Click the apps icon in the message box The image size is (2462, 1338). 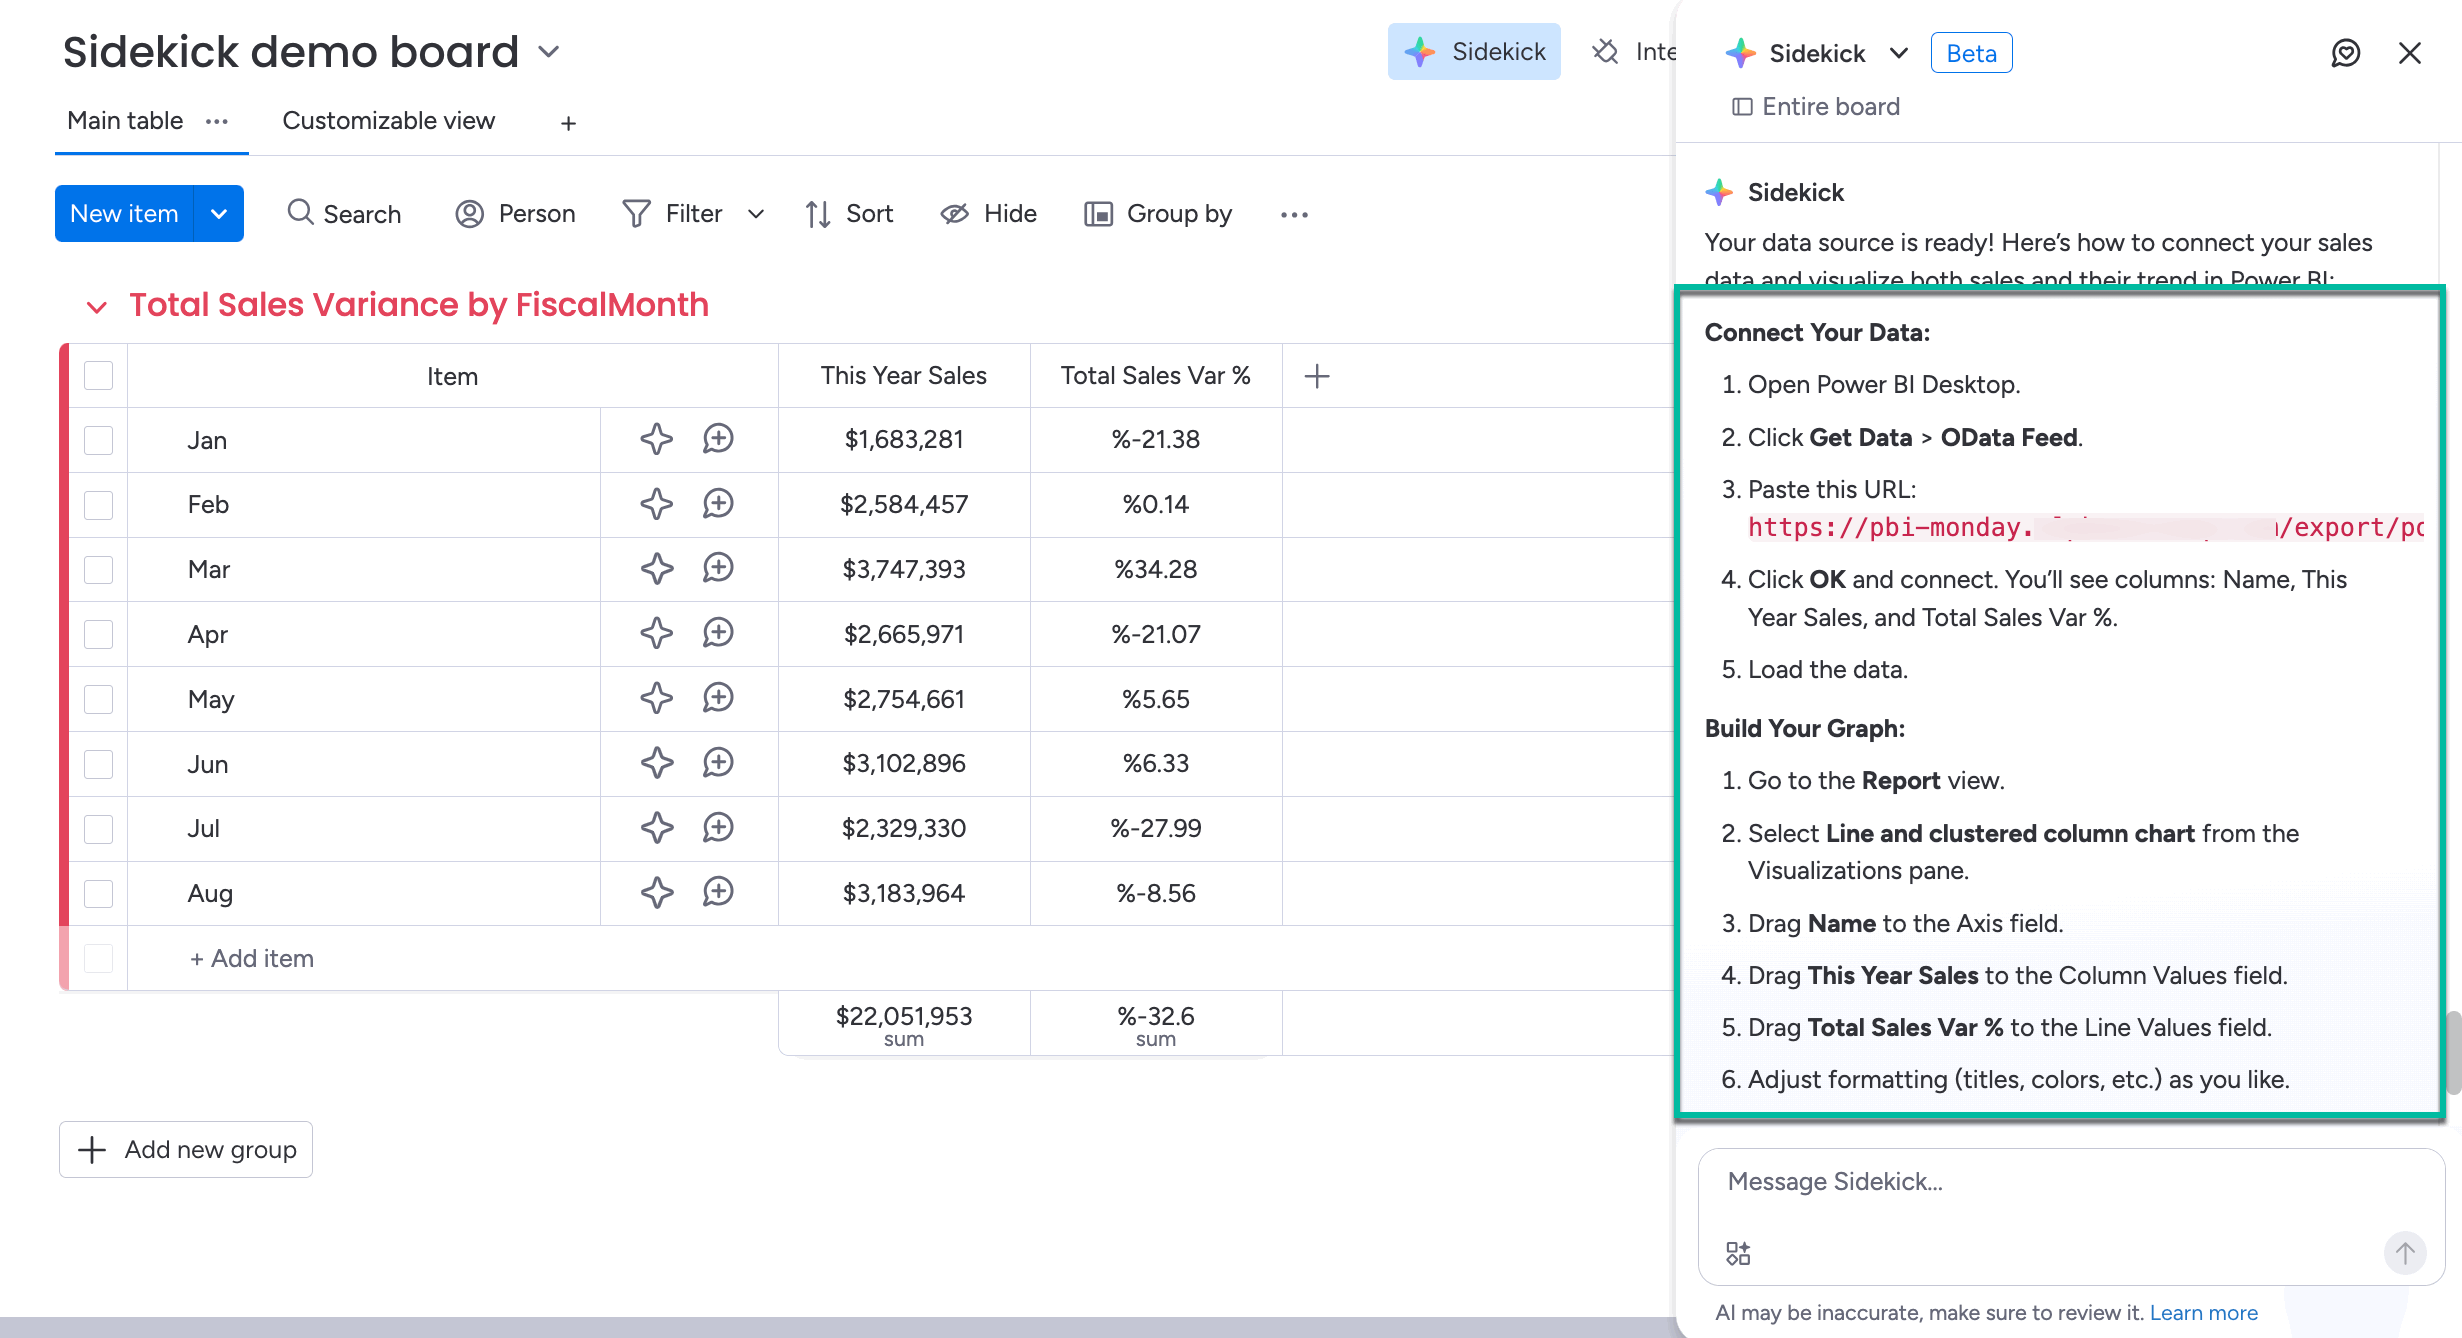1738,1253
